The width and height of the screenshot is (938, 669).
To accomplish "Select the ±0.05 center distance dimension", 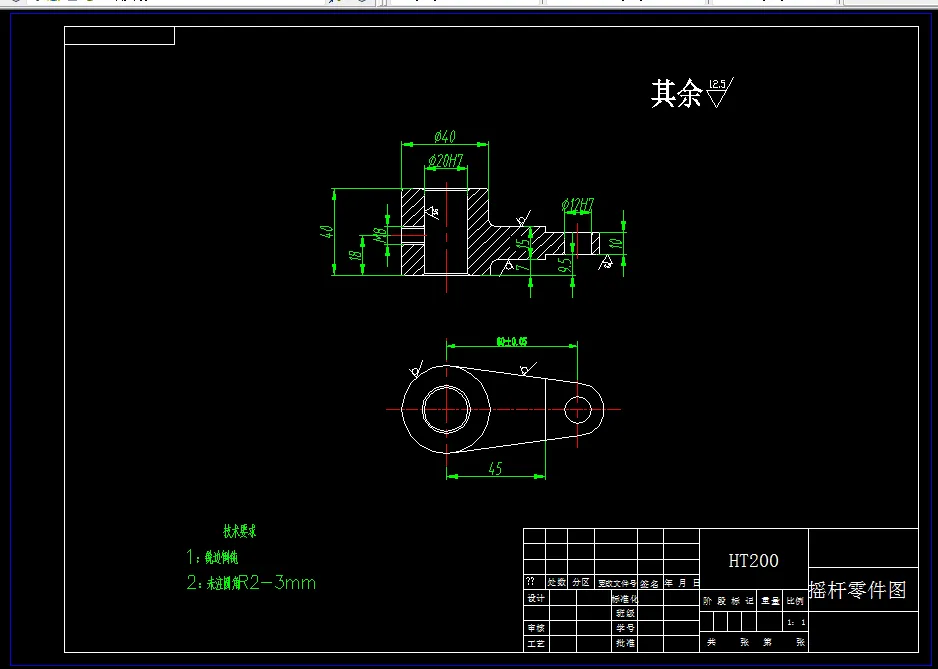I will [x=512, y=342].
